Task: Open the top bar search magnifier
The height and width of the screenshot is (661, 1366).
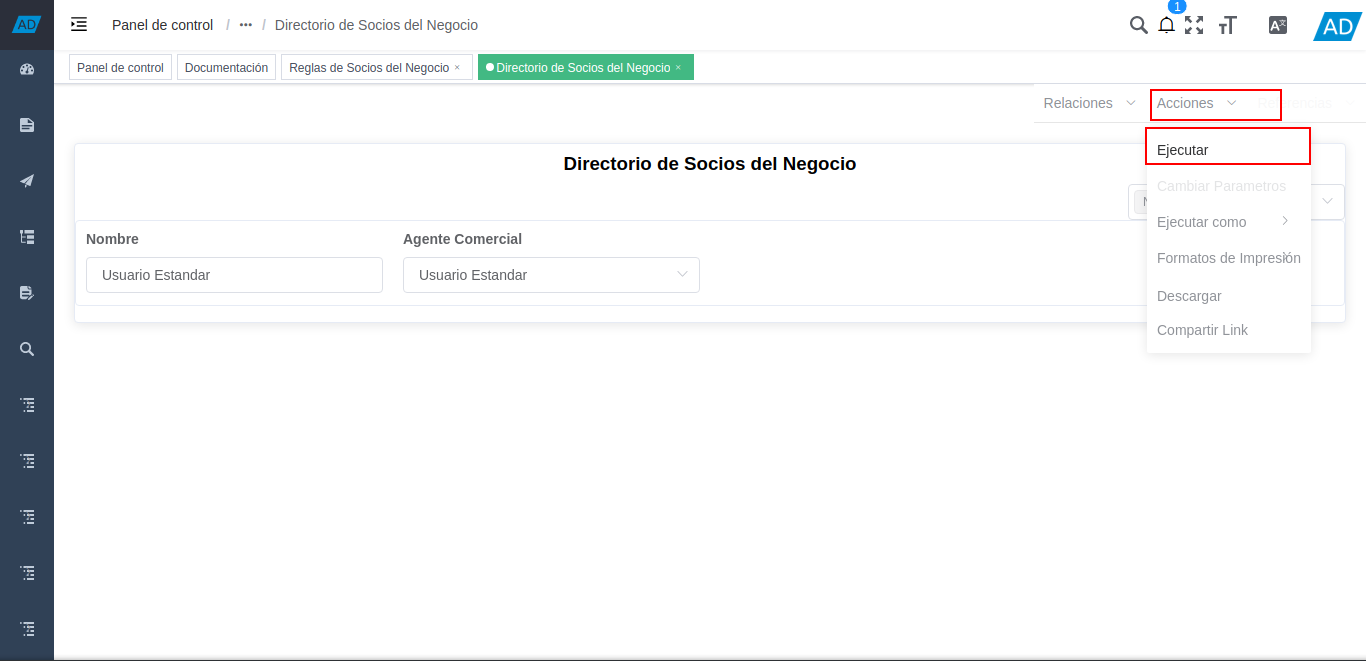Action: (x=1138, y=25)
